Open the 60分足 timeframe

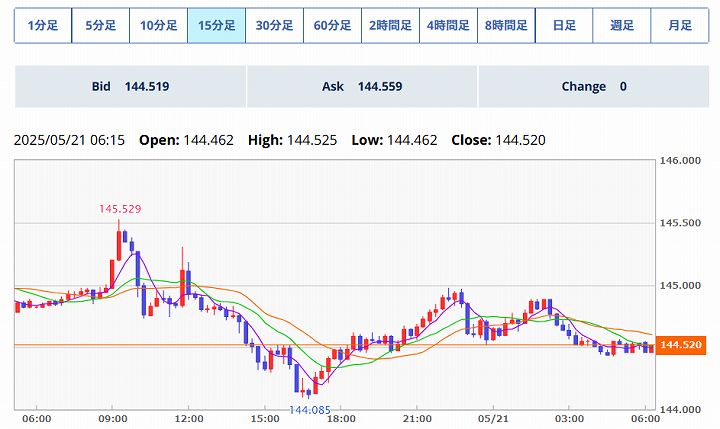click(332, 25)
